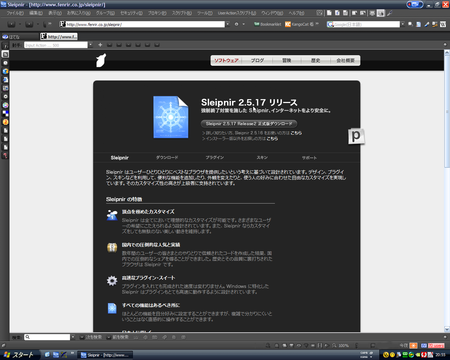This screenshot has width=450, height=360.
Task: Click the orange question-mark icon in left sidebar
Action: 5,122
